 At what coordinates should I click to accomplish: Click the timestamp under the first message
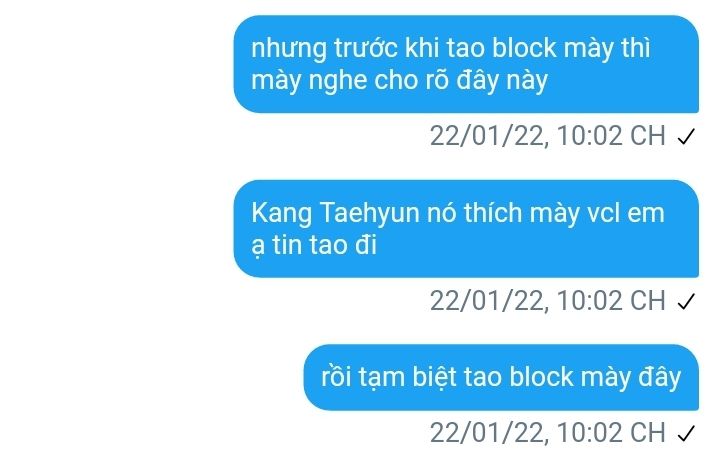pos(547,136)
